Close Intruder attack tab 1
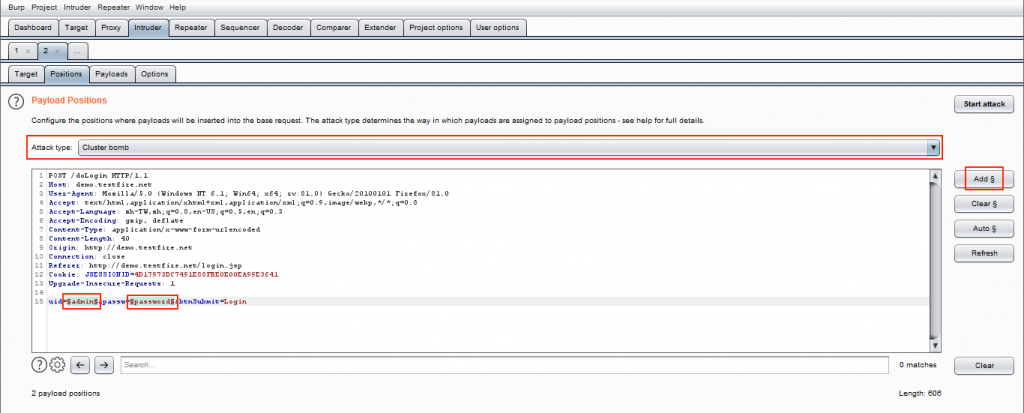Image resolution: width=1024 pixels, height=413 pixels. pyautogui.click(x=27, y=50)
